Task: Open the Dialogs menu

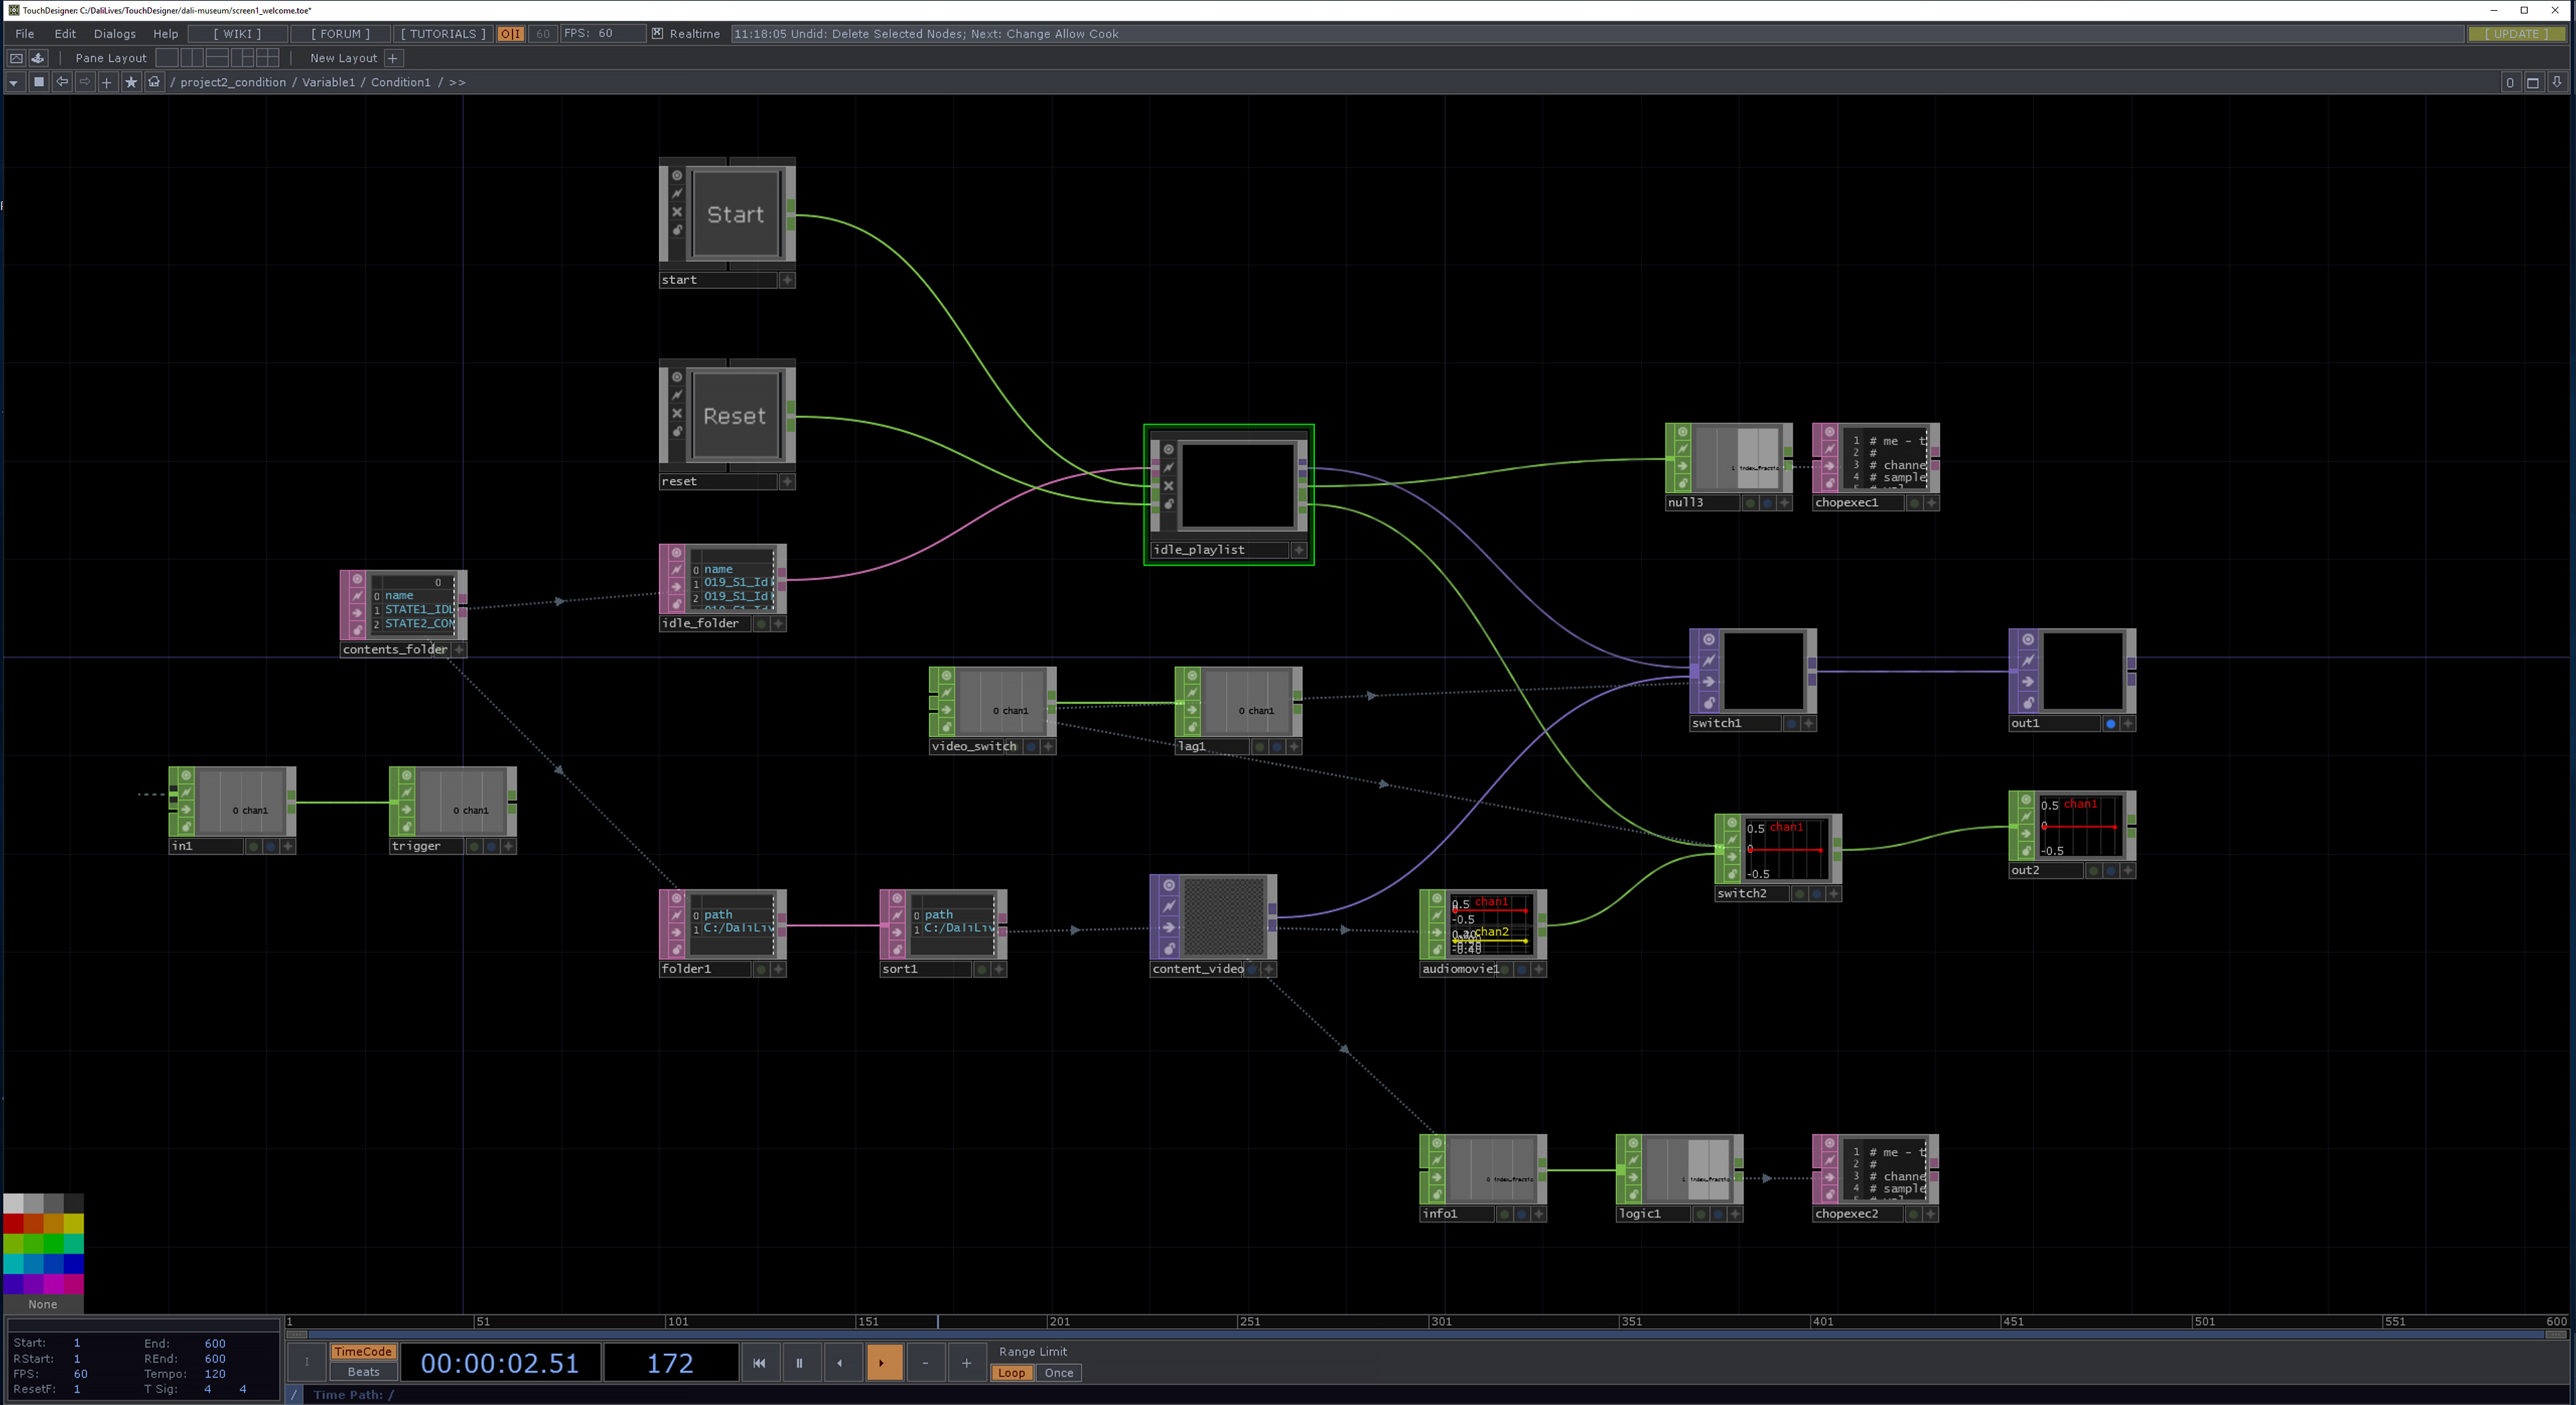Action: [115, 33]
